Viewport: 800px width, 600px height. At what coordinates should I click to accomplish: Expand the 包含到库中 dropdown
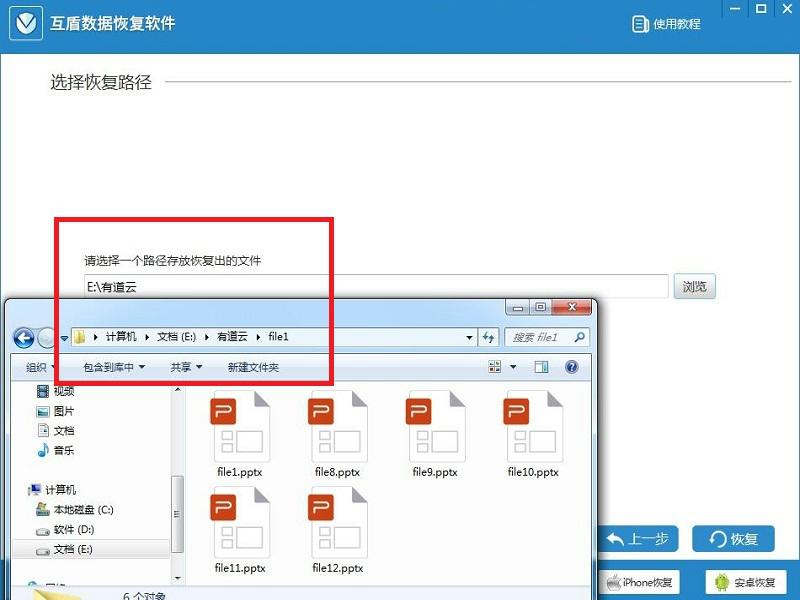pyautogui.click(x=113, y=367)
